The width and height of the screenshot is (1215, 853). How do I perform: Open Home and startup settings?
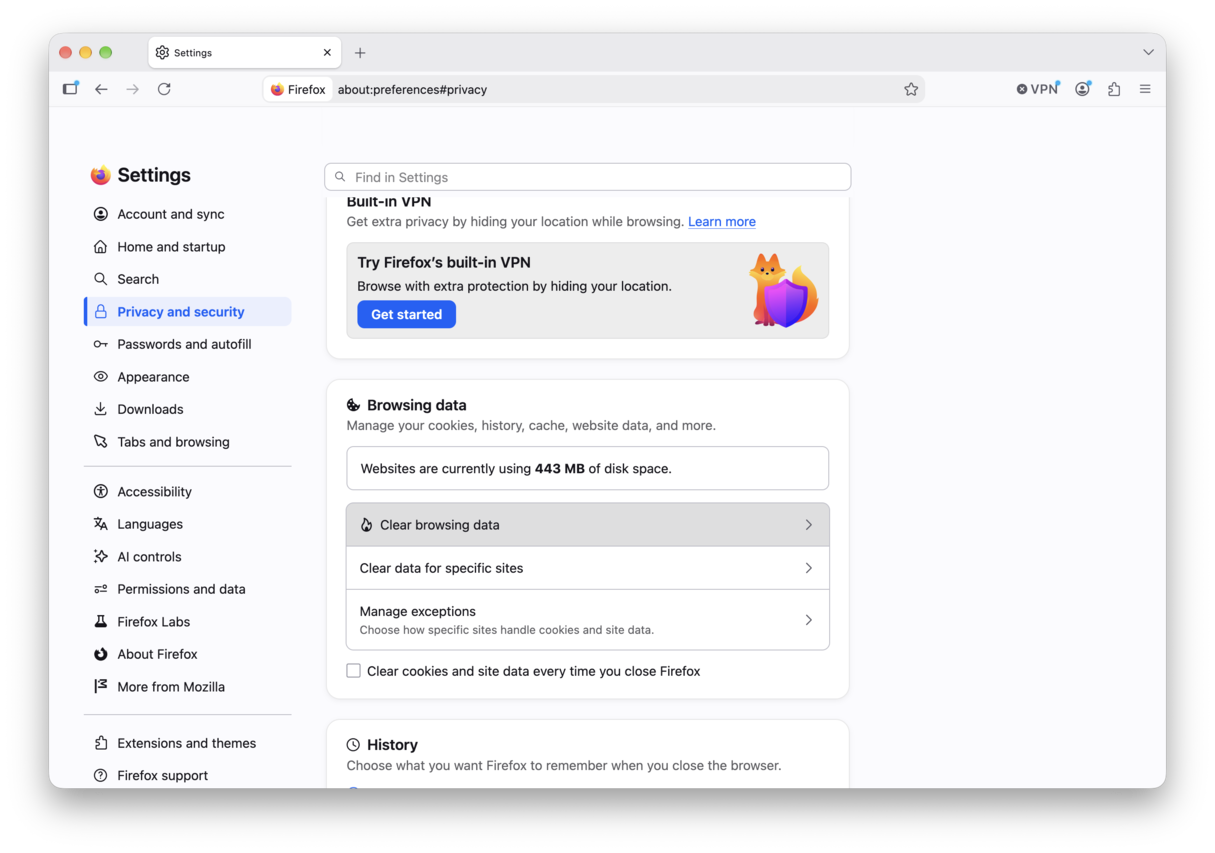(188, 247)
